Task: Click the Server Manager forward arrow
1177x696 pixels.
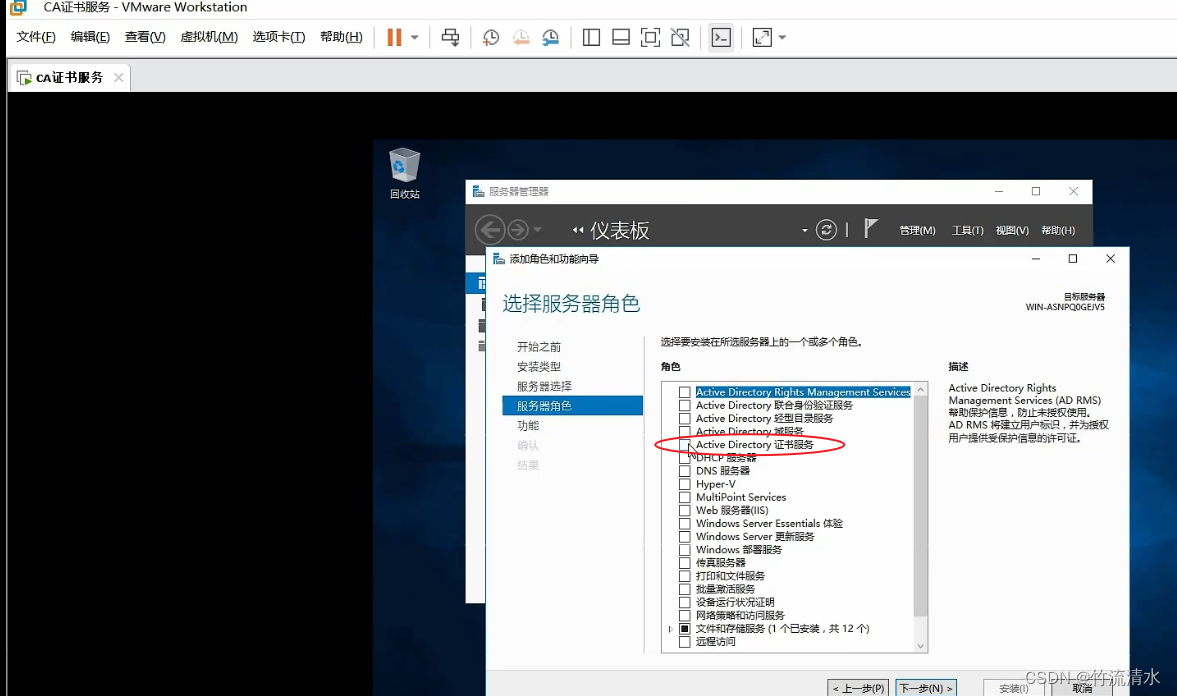Action: [518, 230]
